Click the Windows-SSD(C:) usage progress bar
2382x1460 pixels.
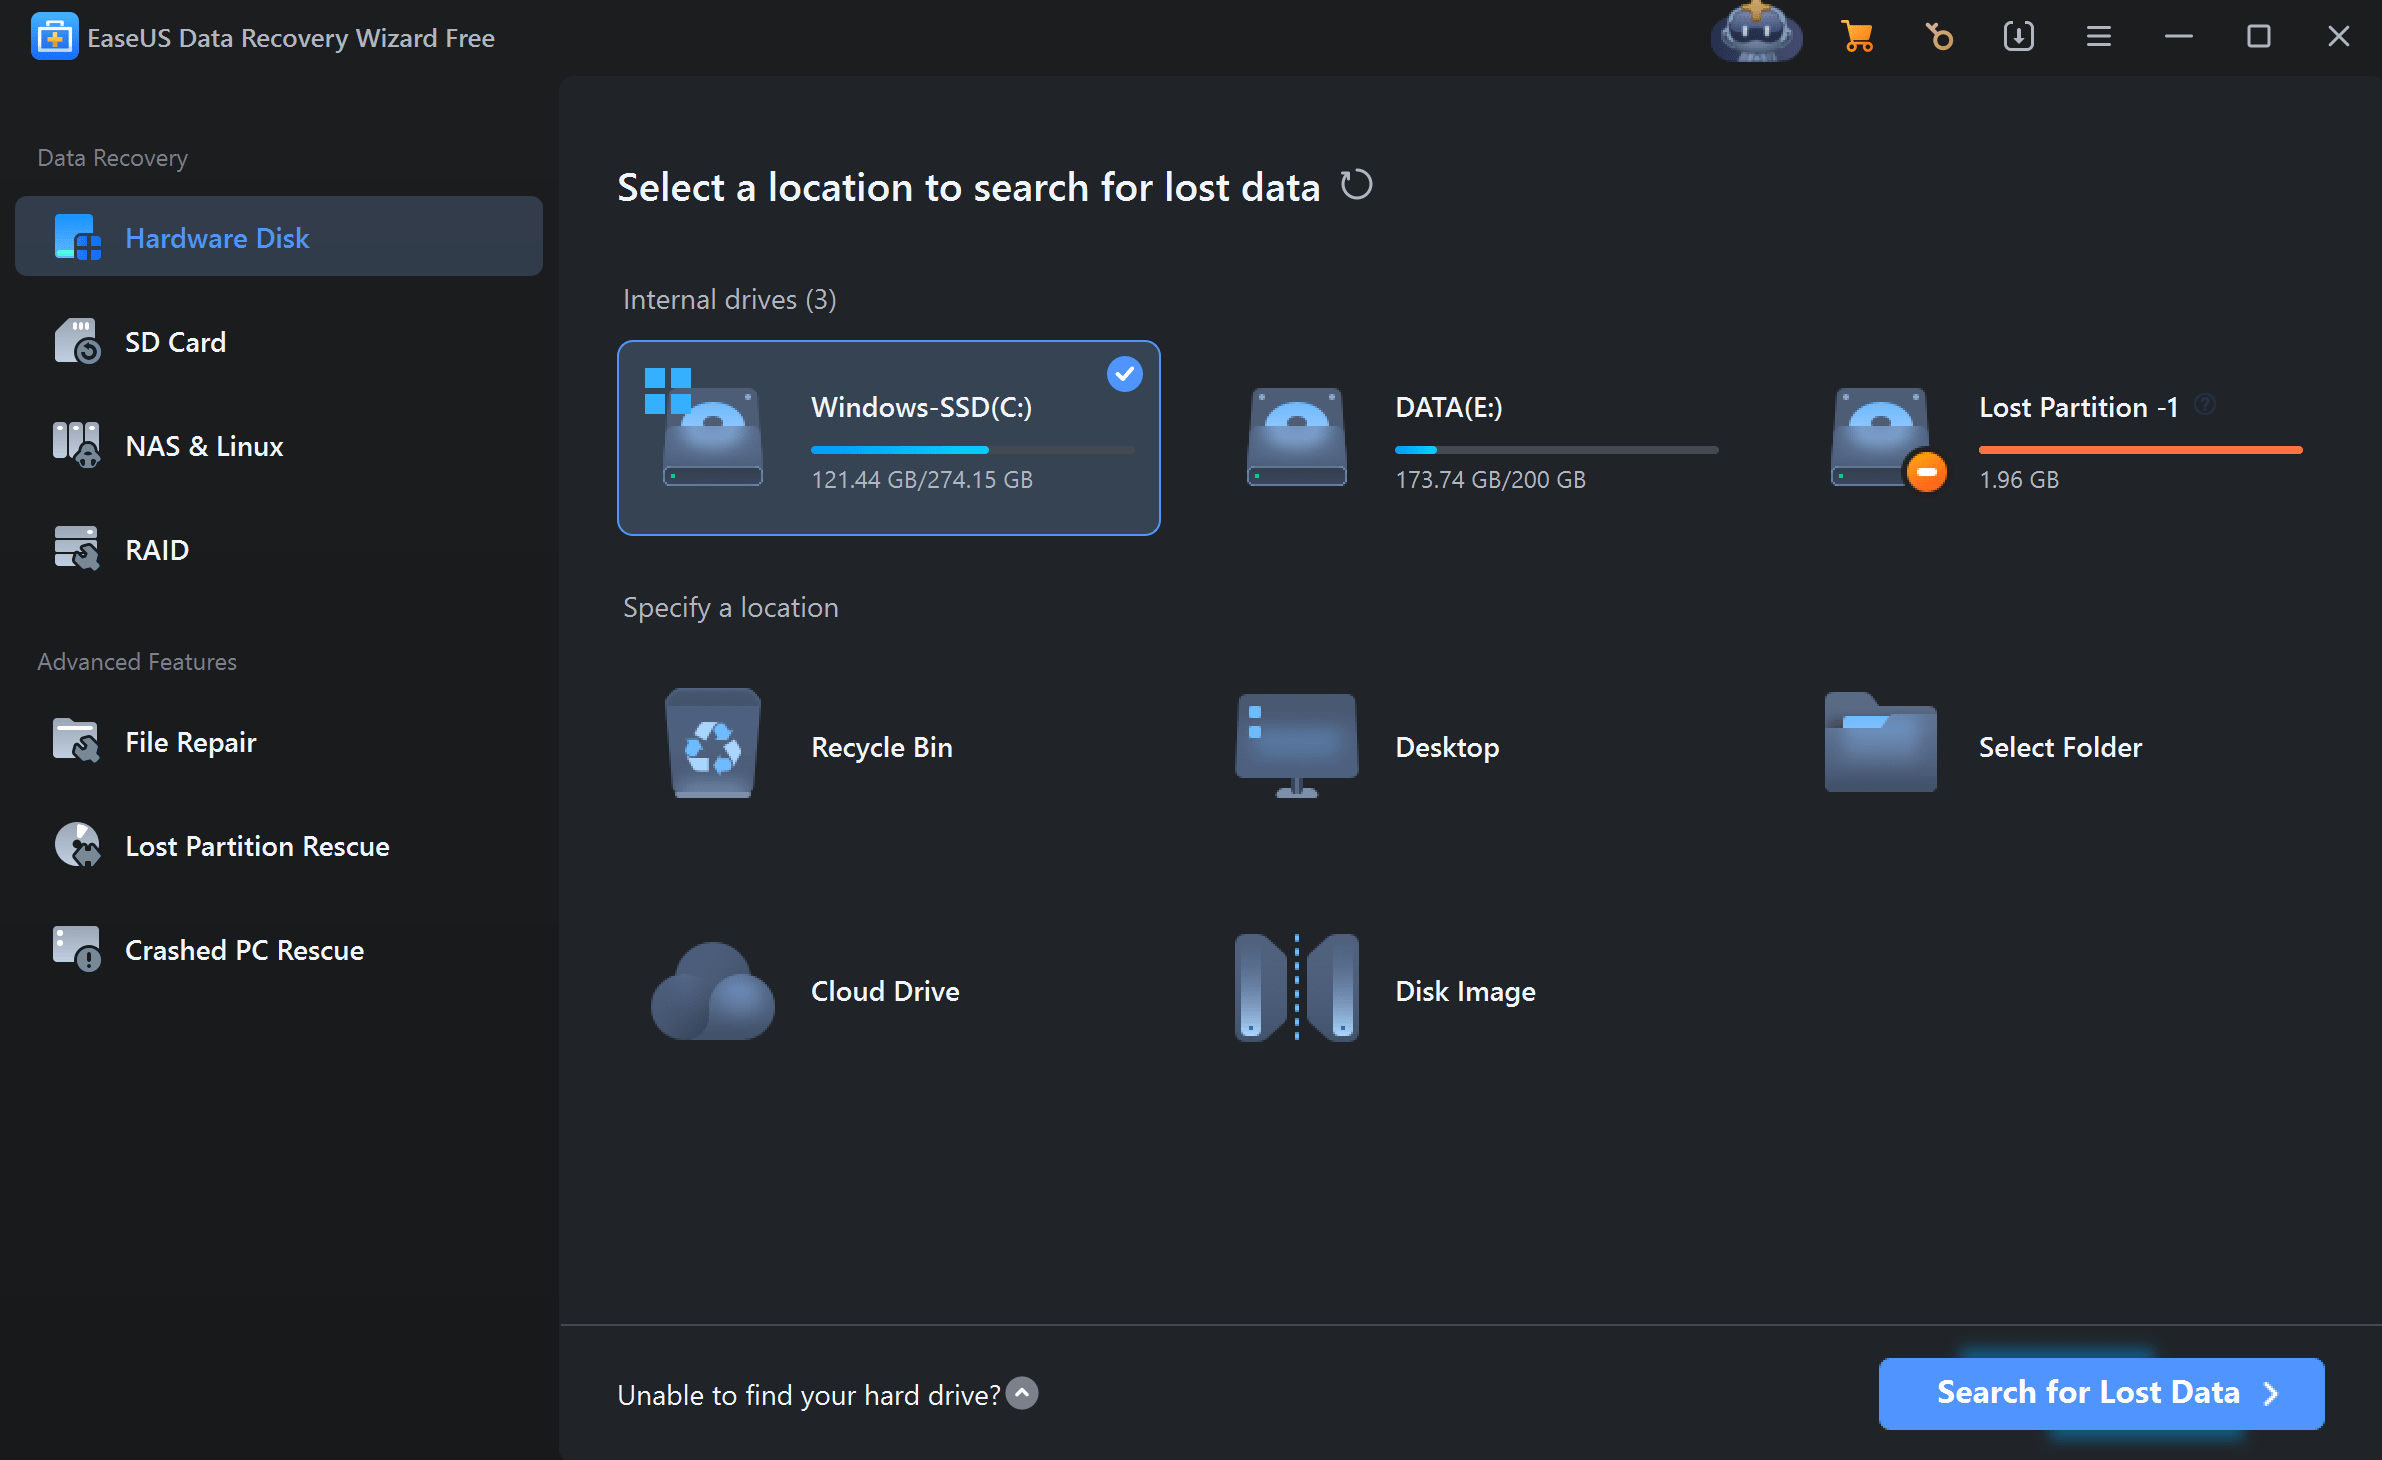(x=972, y=450)
